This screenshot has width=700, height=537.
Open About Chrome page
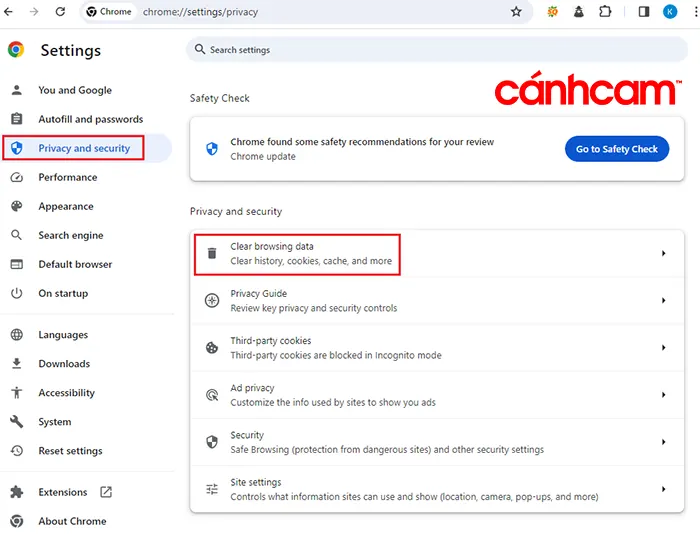coord(72,521)
